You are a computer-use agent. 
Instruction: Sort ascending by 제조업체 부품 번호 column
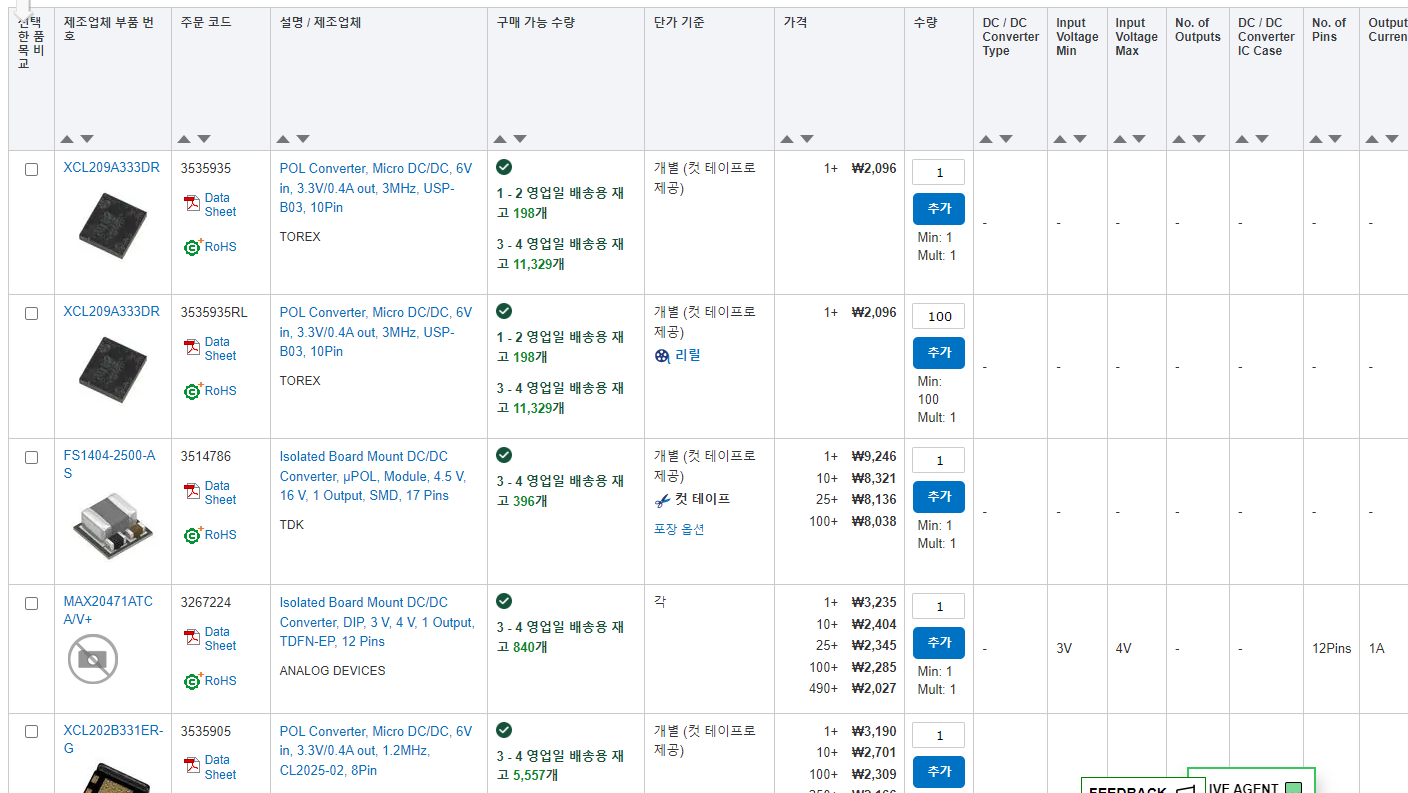(67, 139)
